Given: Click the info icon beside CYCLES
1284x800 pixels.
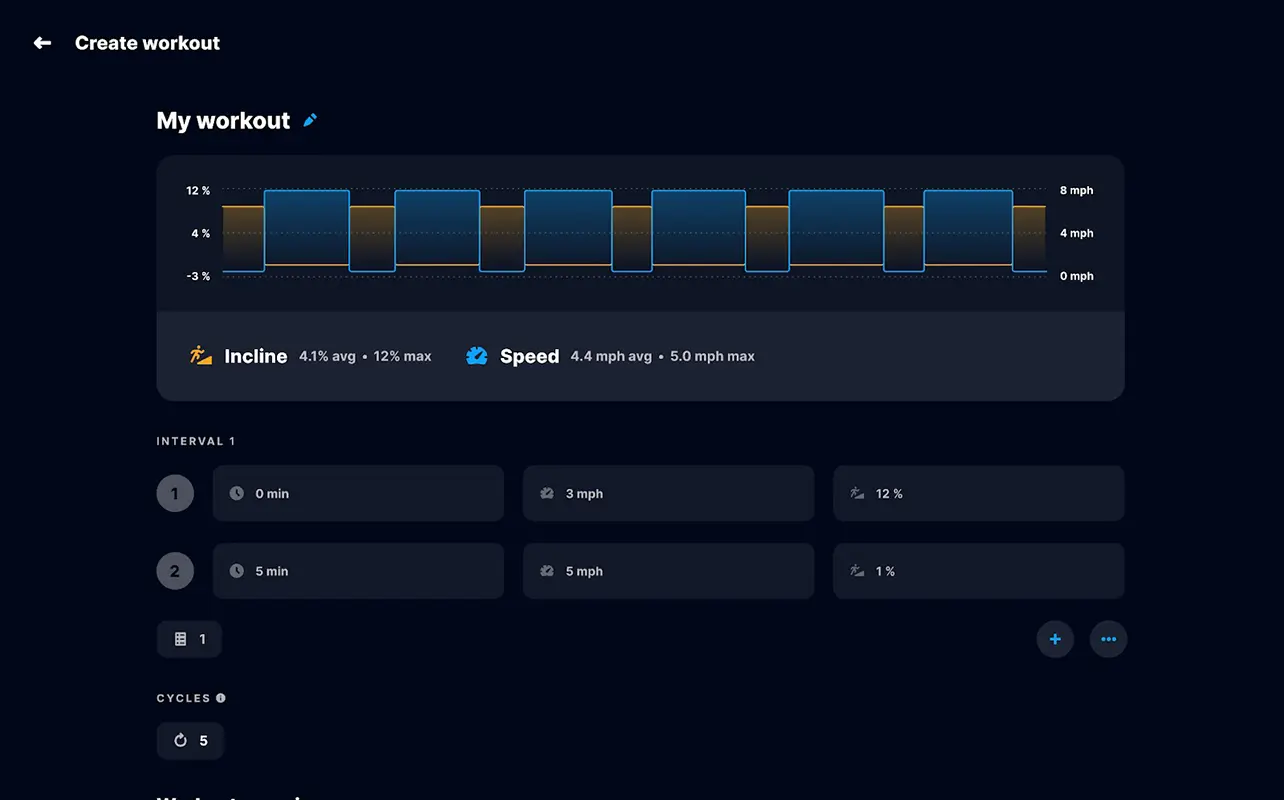Looking at the screenshot, I should coord(221,698).
